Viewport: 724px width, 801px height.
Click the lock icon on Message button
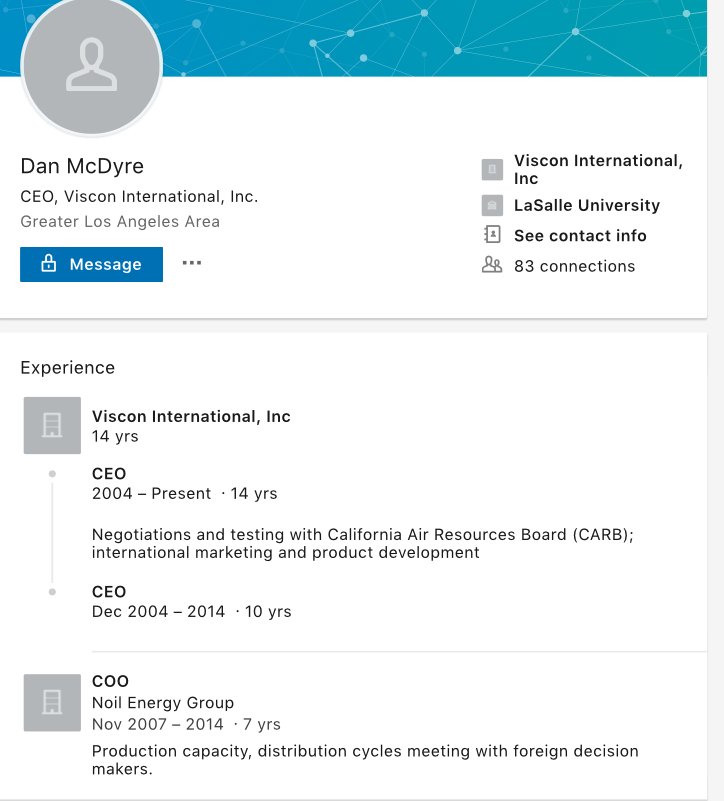[49, 264]
